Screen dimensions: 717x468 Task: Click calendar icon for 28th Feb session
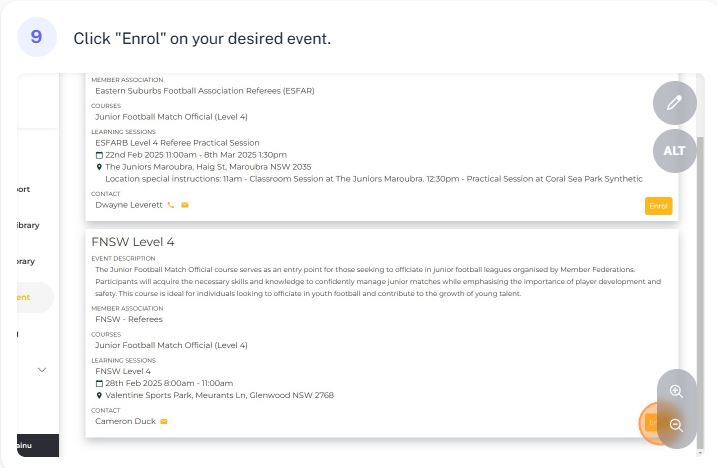pyautogui.click(x=99, y=383)
